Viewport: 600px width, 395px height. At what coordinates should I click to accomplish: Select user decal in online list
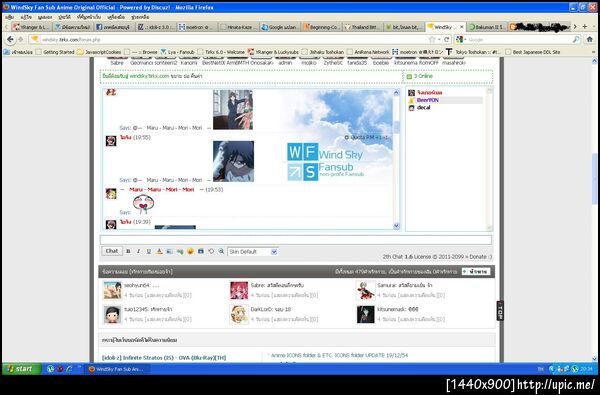424,108
